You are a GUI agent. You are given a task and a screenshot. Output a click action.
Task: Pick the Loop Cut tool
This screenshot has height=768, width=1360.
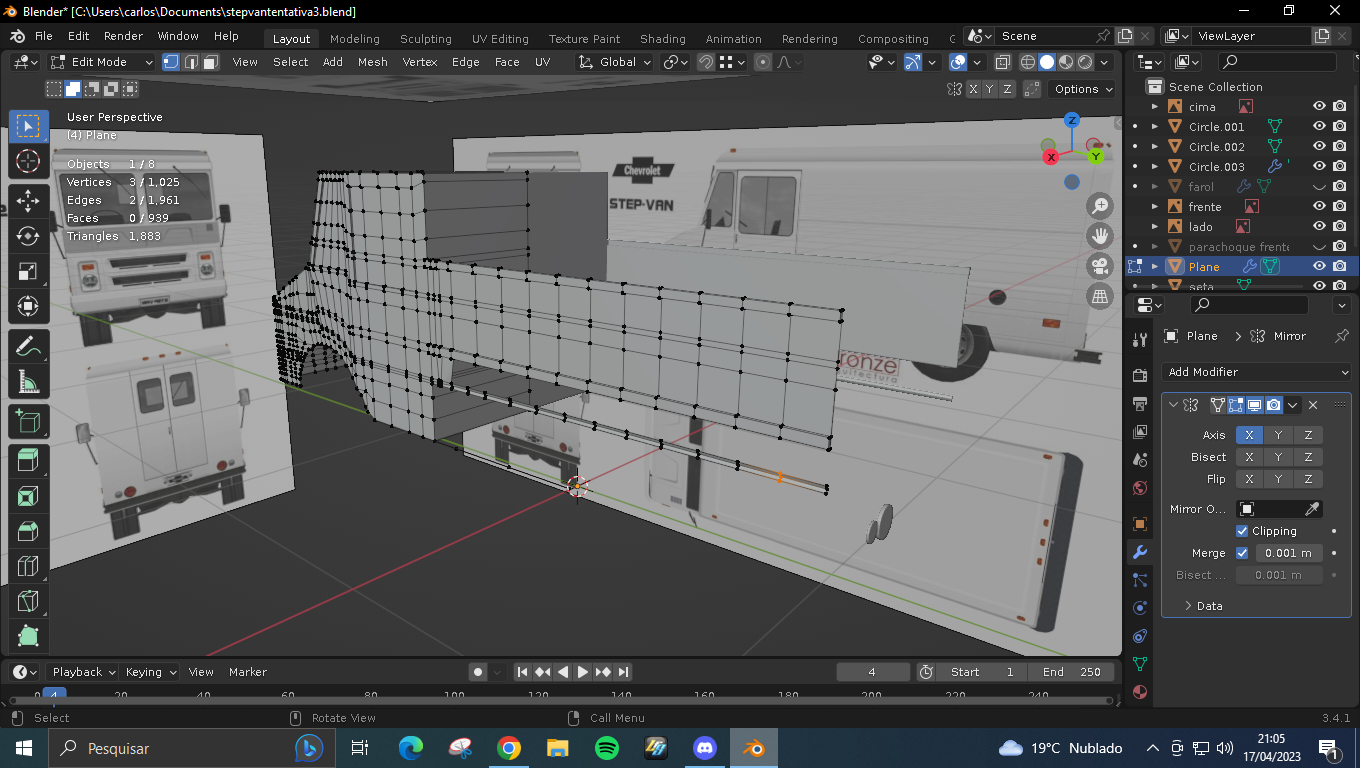tap(28, 566)
